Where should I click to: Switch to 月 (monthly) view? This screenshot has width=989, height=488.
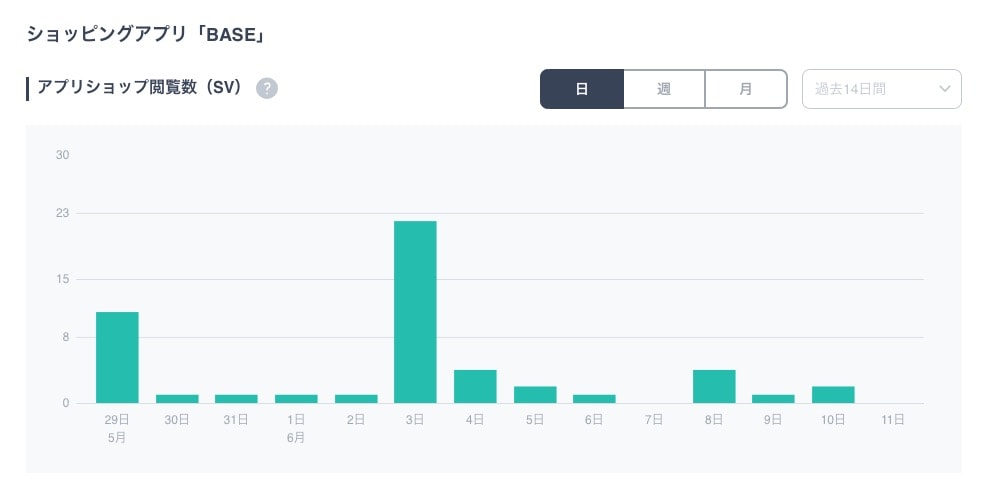pos(746,88)
